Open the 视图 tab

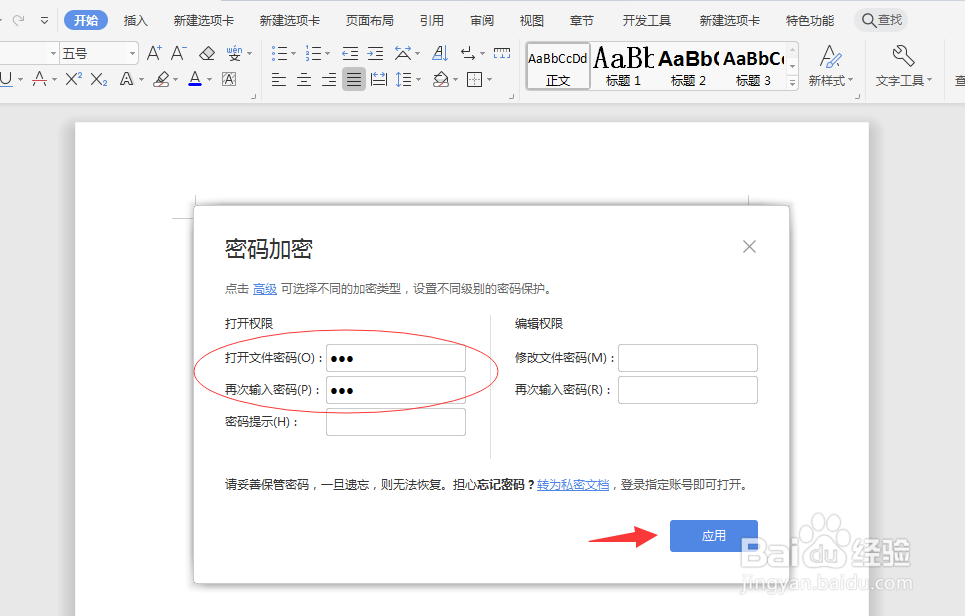532,20
